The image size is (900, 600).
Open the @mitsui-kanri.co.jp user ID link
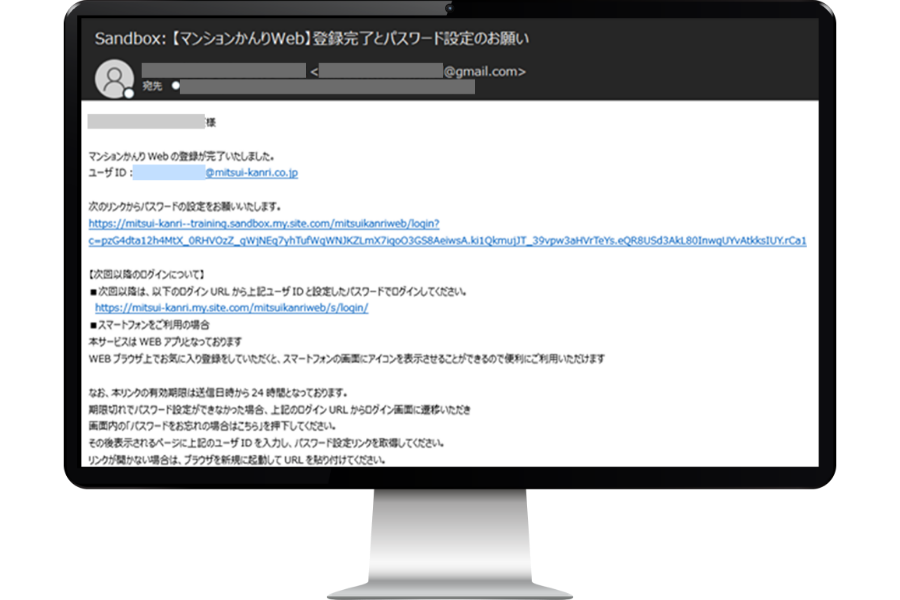click(251, 172)
